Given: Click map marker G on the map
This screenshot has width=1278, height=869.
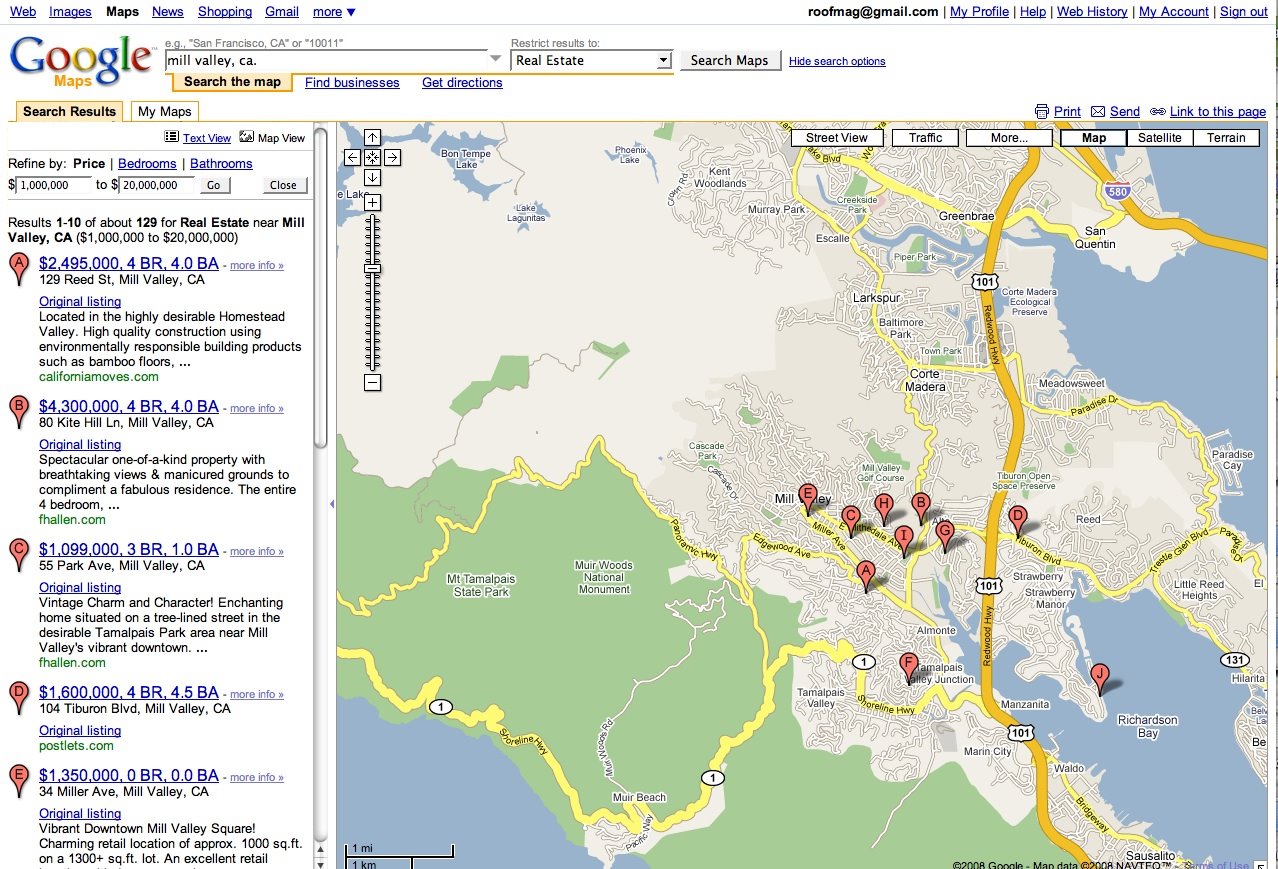Looking at the screenshot, I should 944,535.
